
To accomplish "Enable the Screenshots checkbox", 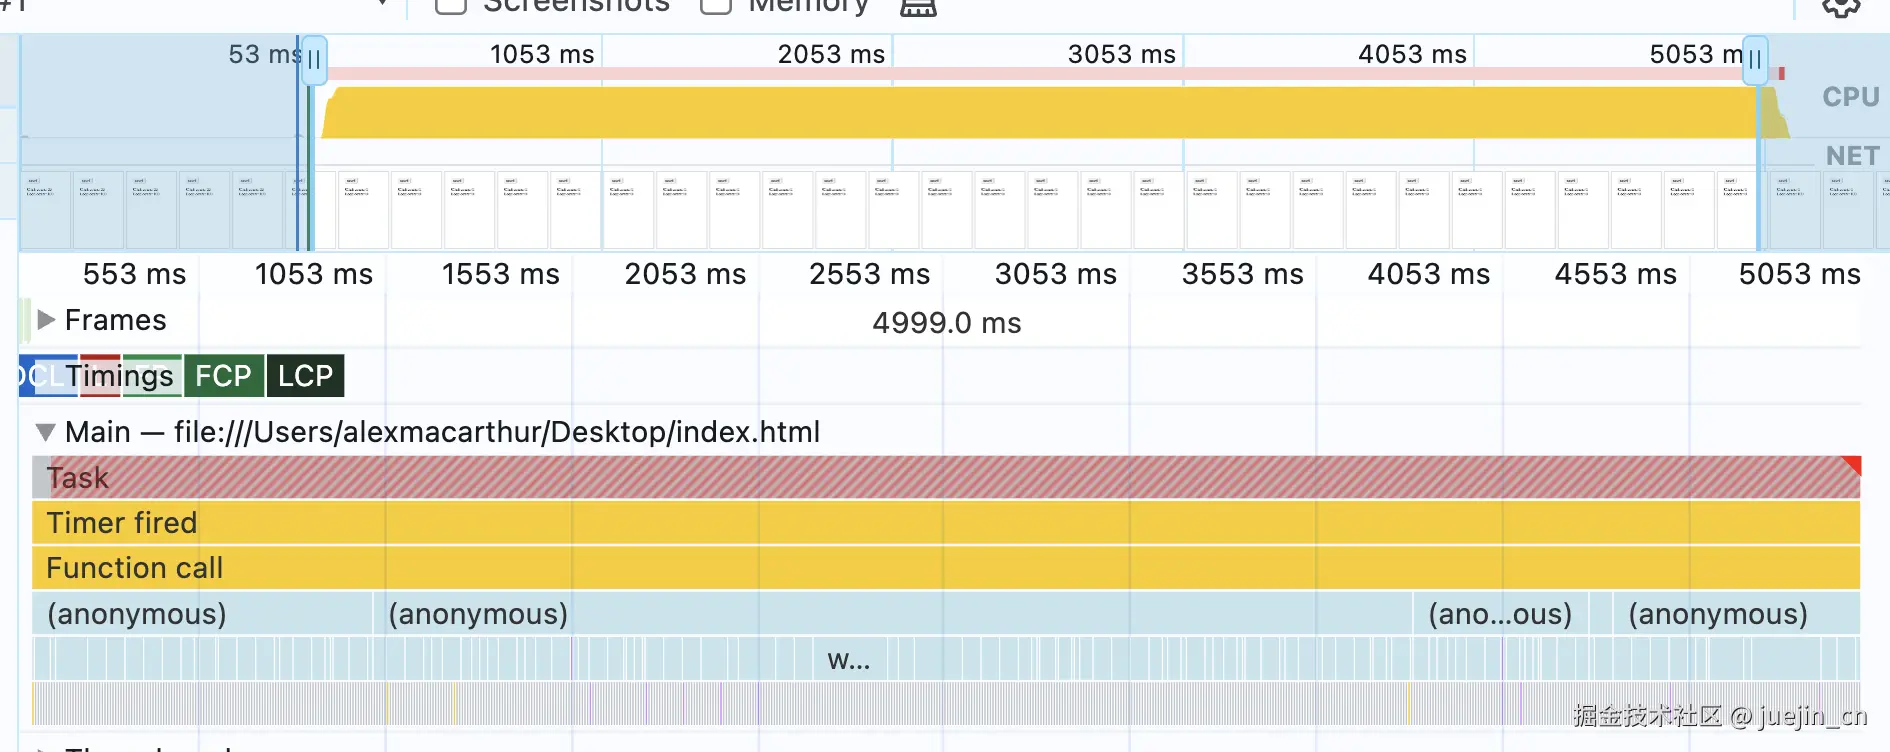I will pyautogui.click(x=451, y=5).
